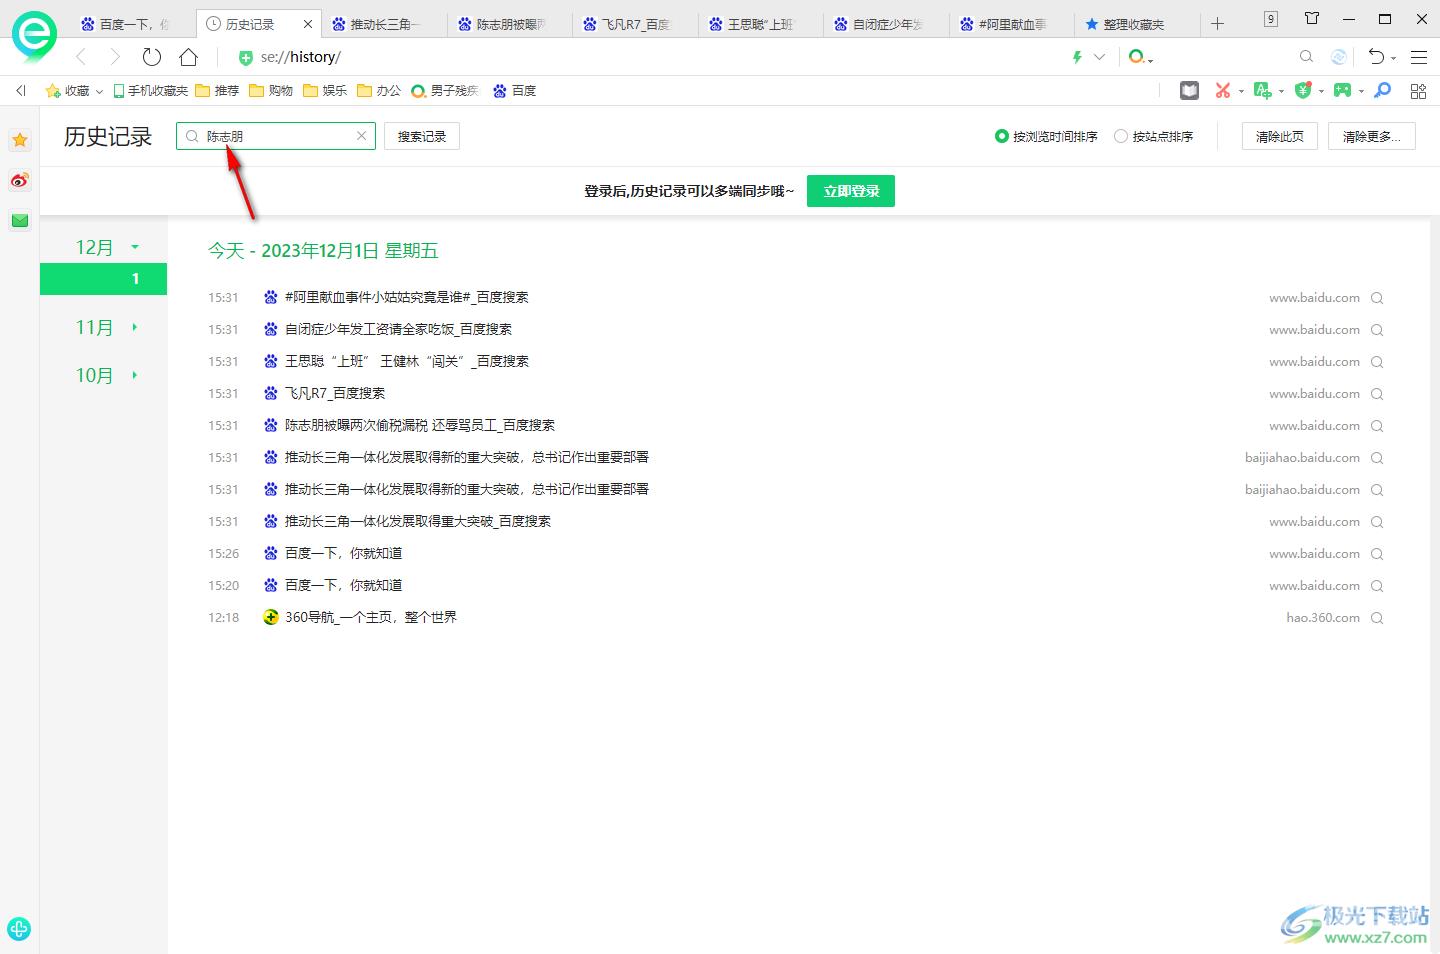Click the blue key password icon
The width and height of the screenshot is (1440, 954).
point(1383,91)
